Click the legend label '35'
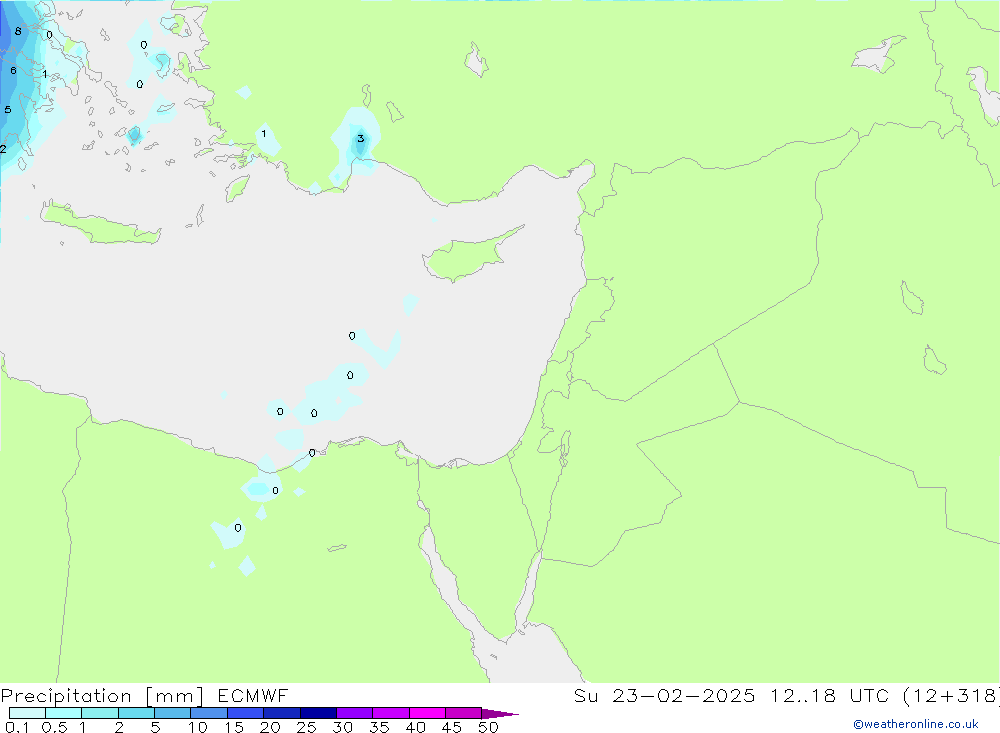This screenshot has height=733, width=1000. (379, 727)
